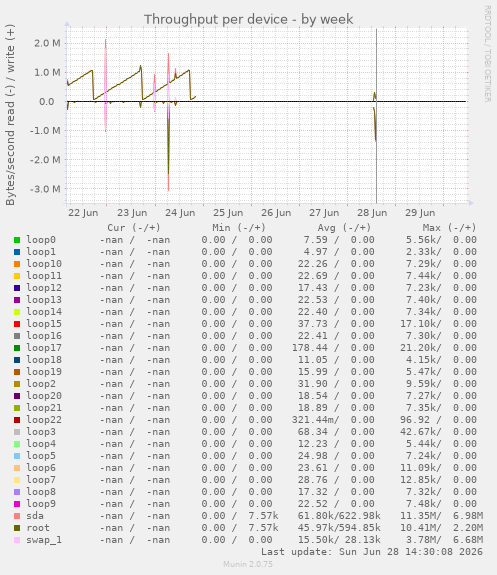The height and width of the screenshot is (575, 497).
Task: Click the '28 Jun' x-axis label
Action: point(372,213)
